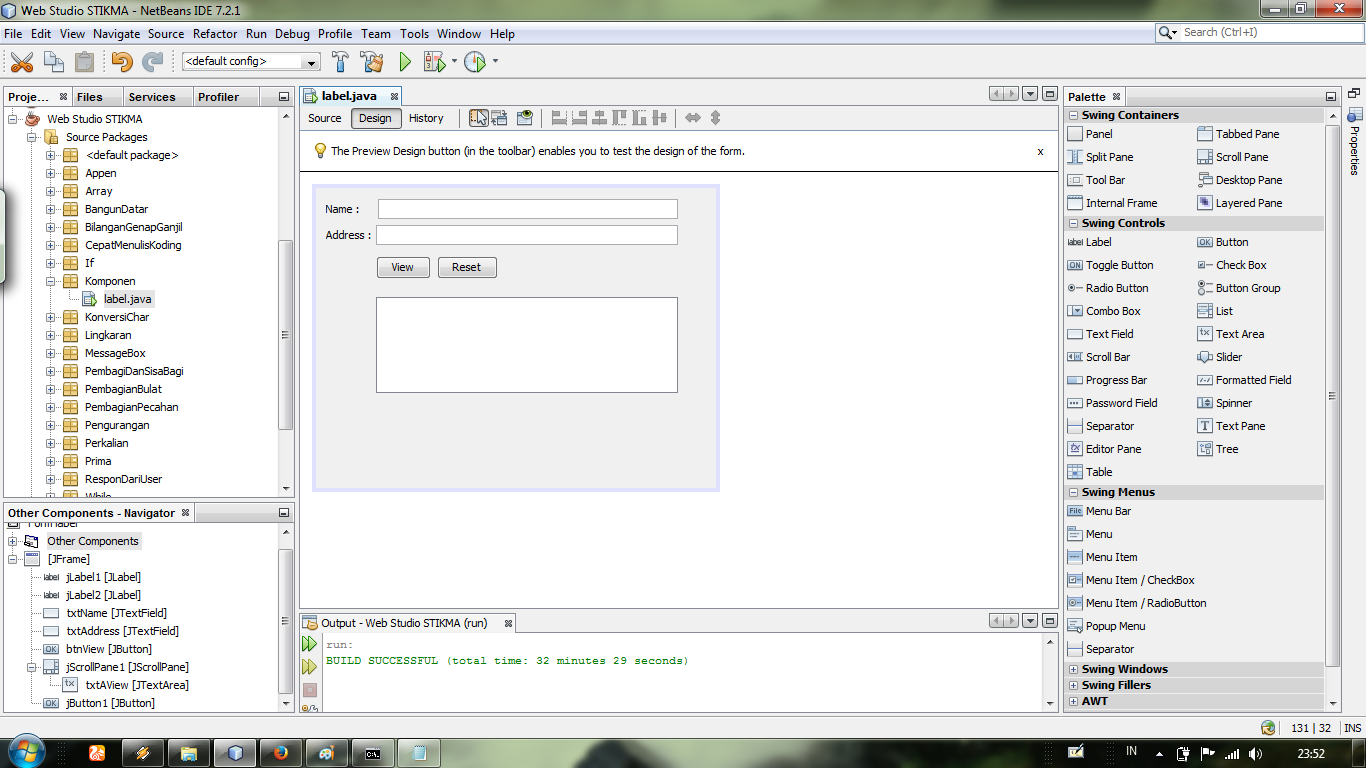Viewport: 1366px width, 769px height.
Task: Switch to the Source tab of label.java
Action: click(323, 118)
